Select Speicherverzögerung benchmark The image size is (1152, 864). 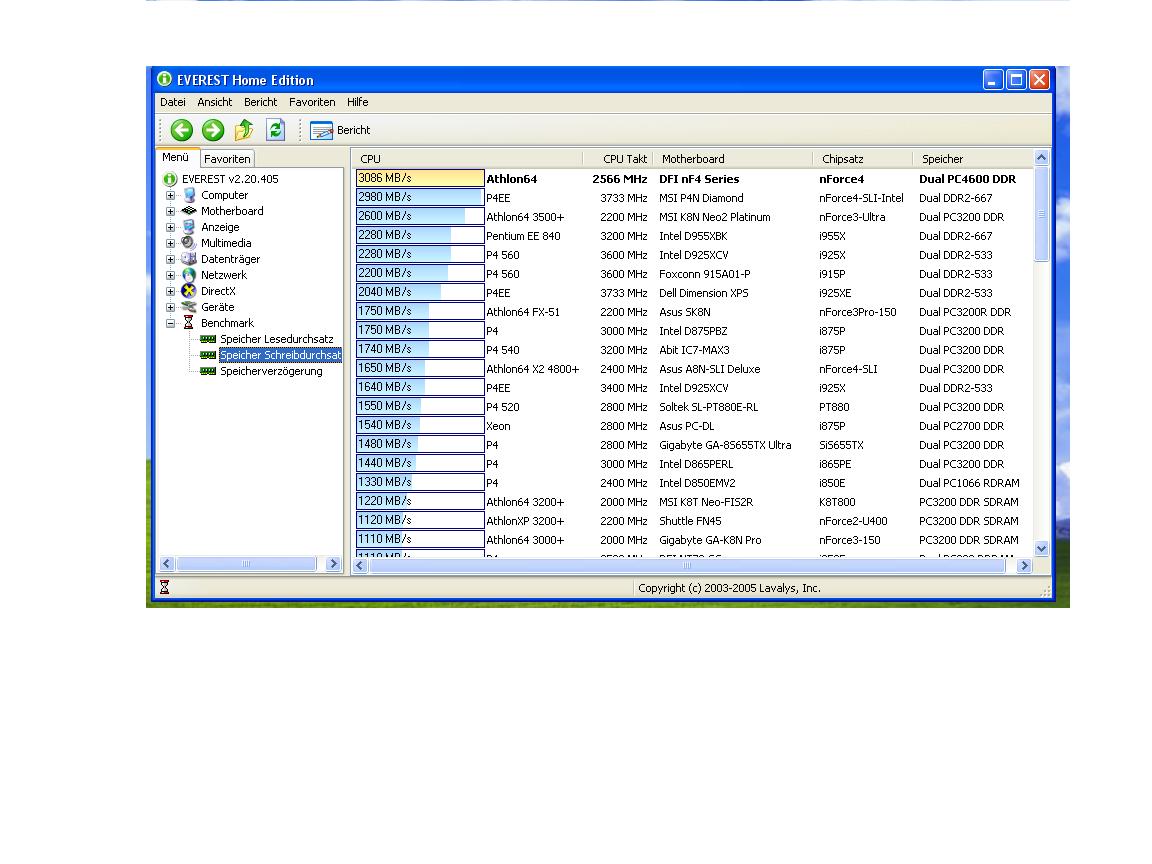click(x=271, y=372)
